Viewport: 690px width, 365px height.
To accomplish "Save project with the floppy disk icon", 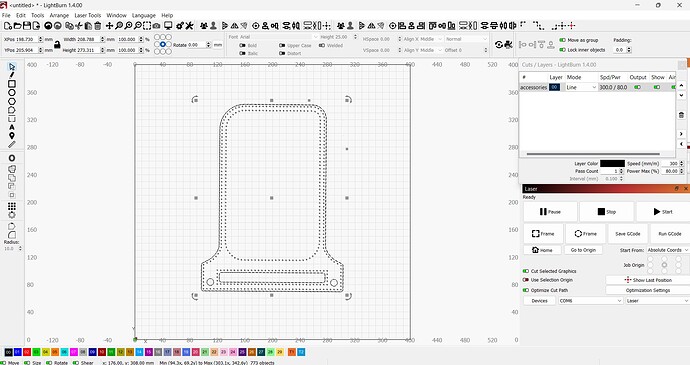I will (27, 26).
